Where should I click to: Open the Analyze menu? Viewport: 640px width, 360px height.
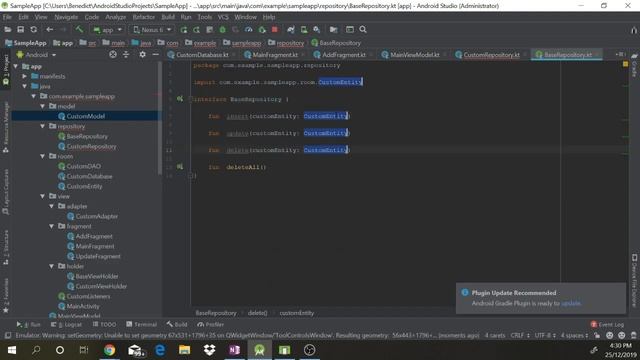pos(116,17)
